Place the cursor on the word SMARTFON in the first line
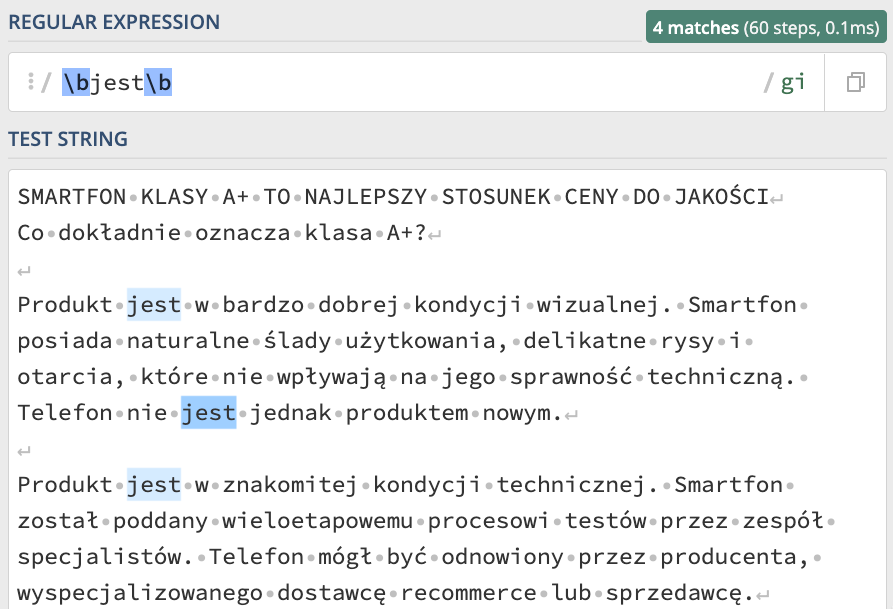 [72, 197]
